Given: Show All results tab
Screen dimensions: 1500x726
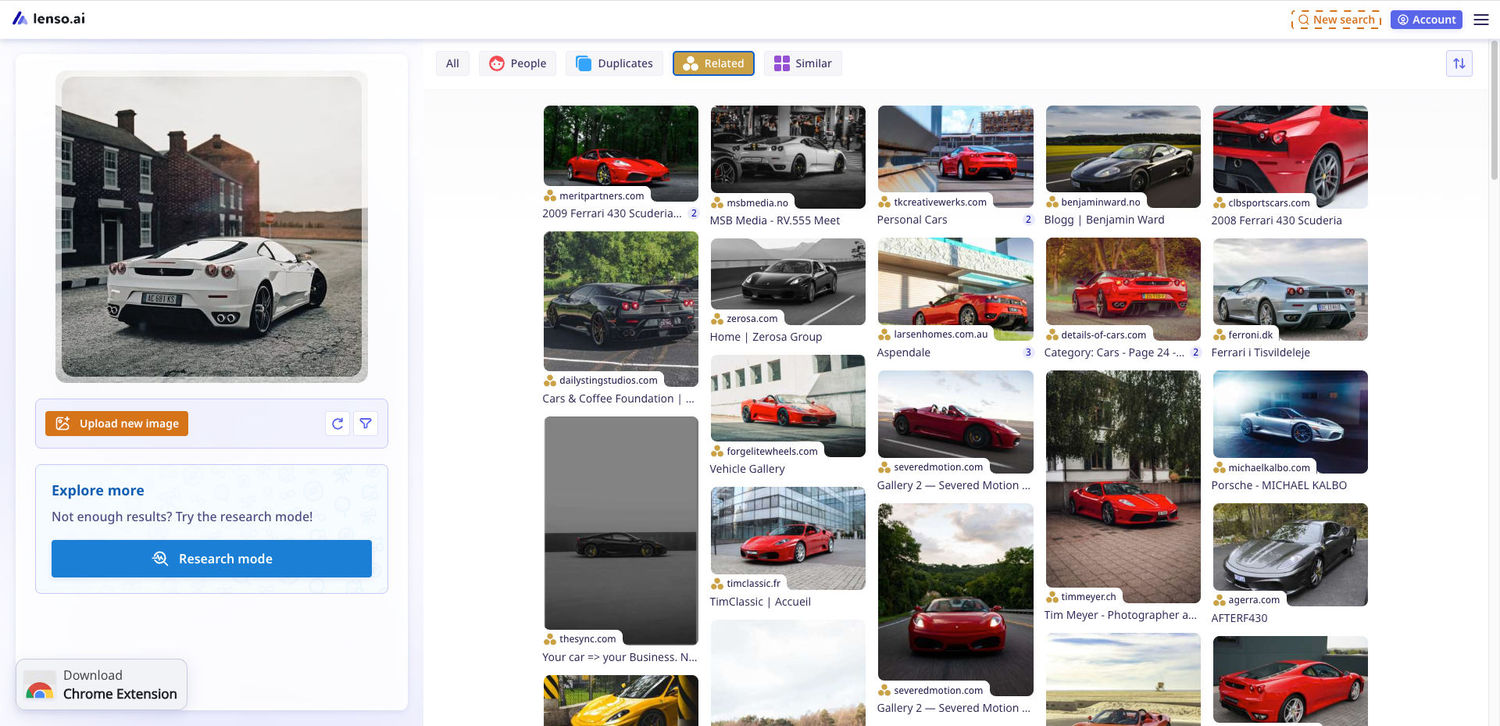Looking at the screenshot, I should (x=452, y=63).
